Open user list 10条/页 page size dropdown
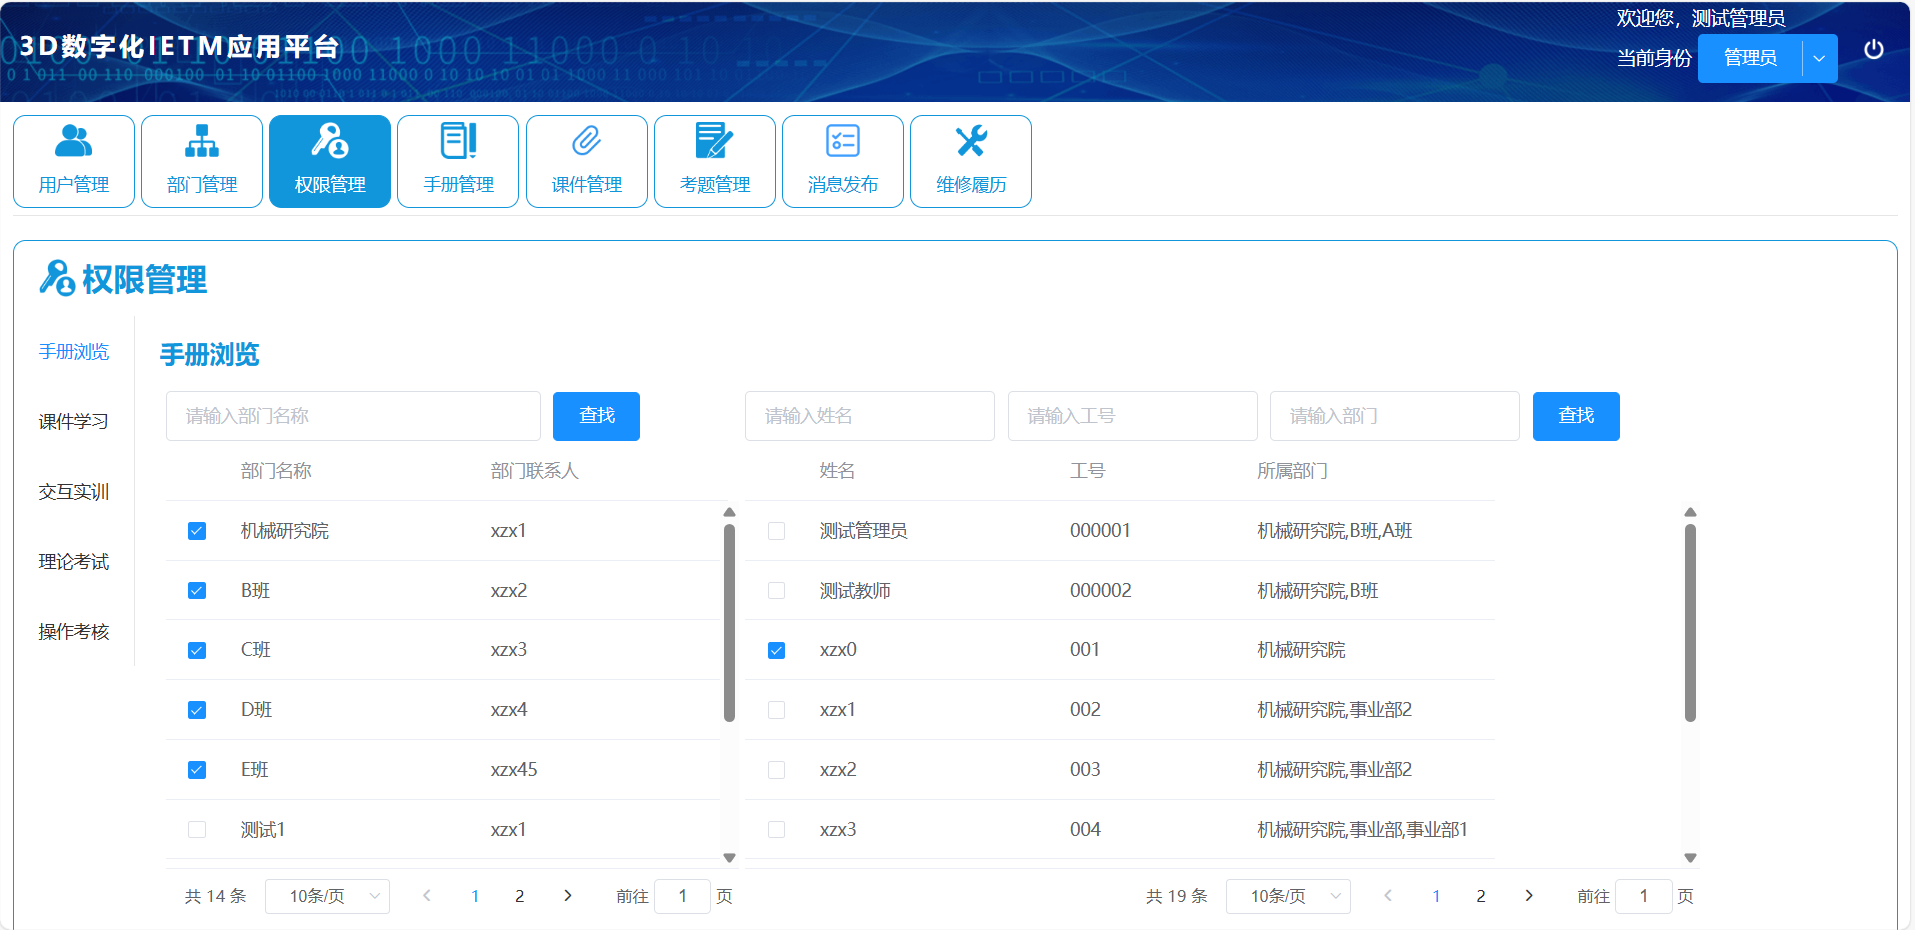 (x=1288, y=896)
